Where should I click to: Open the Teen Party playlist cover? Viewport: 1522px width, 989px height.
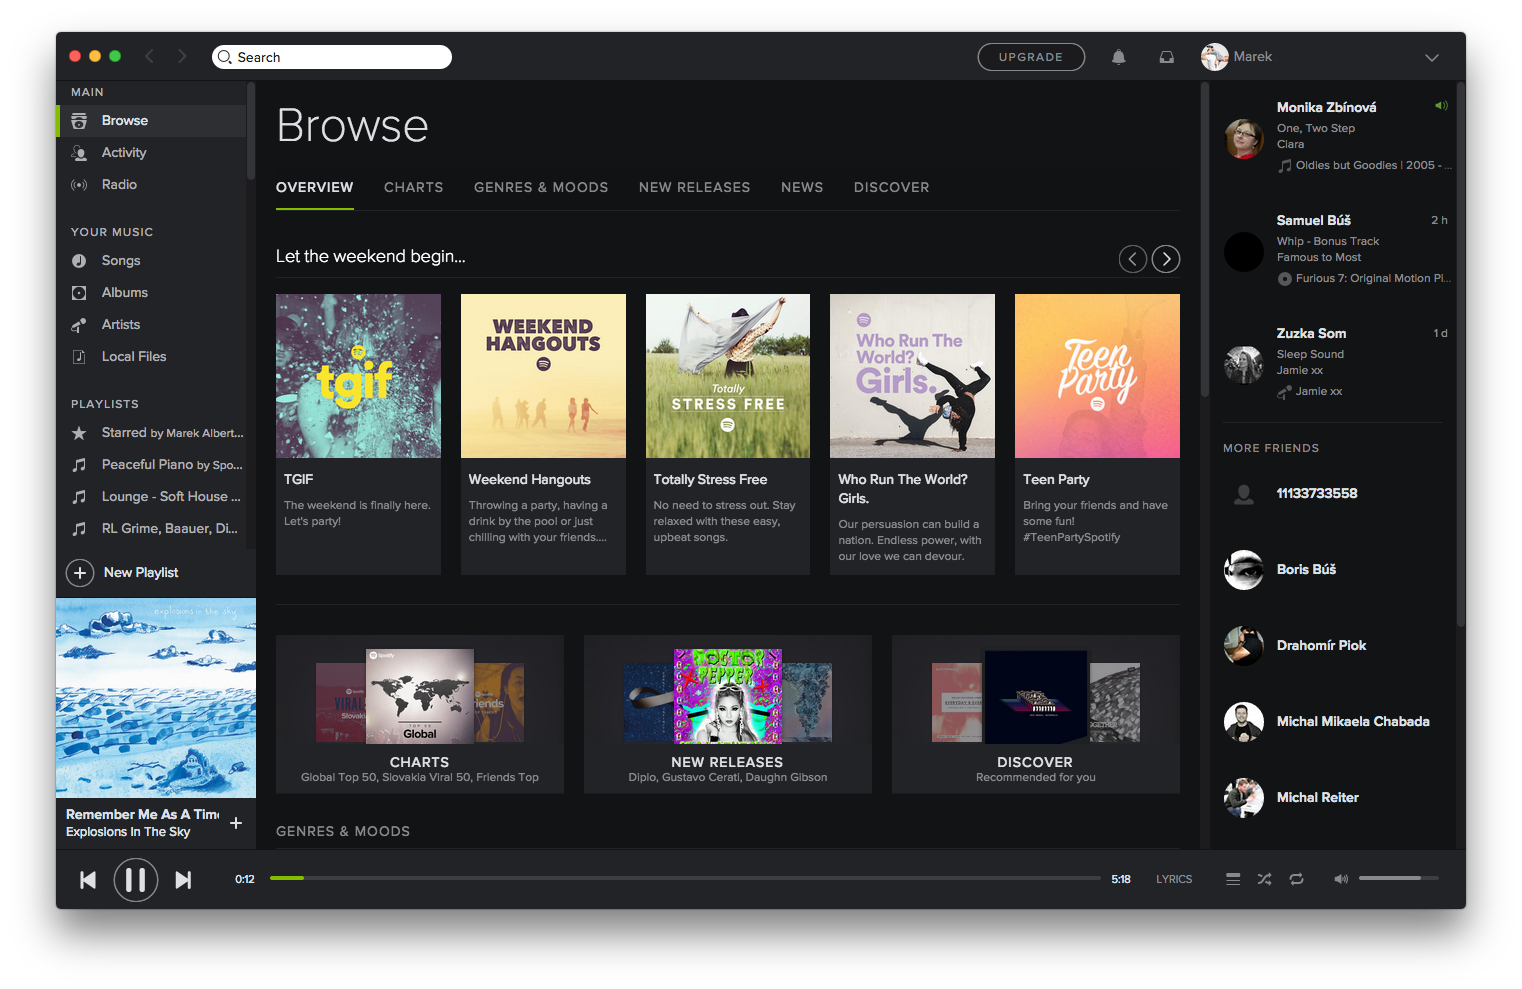1097,376
